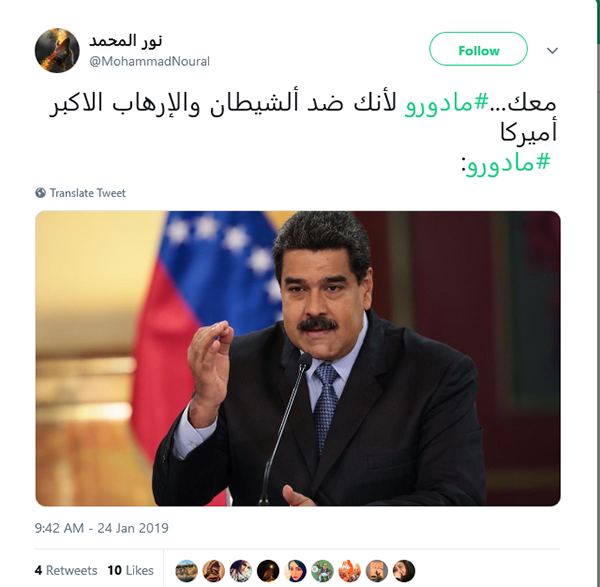The height and width of the screenshot is (587, 600).
Task: Open the author's profile avatar
Action: pyautogui.click(x=57, y=51)
